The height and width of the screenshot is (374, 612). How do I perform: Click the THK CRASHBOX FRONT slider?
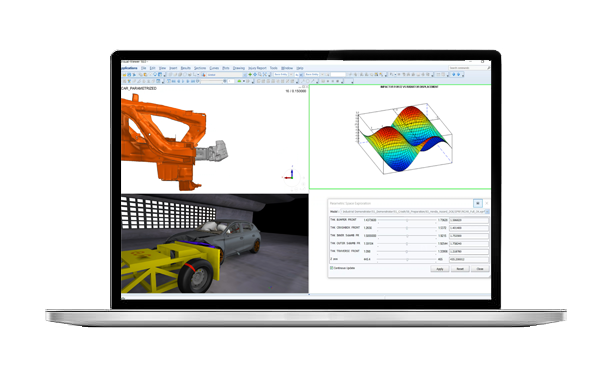point(406,228)
